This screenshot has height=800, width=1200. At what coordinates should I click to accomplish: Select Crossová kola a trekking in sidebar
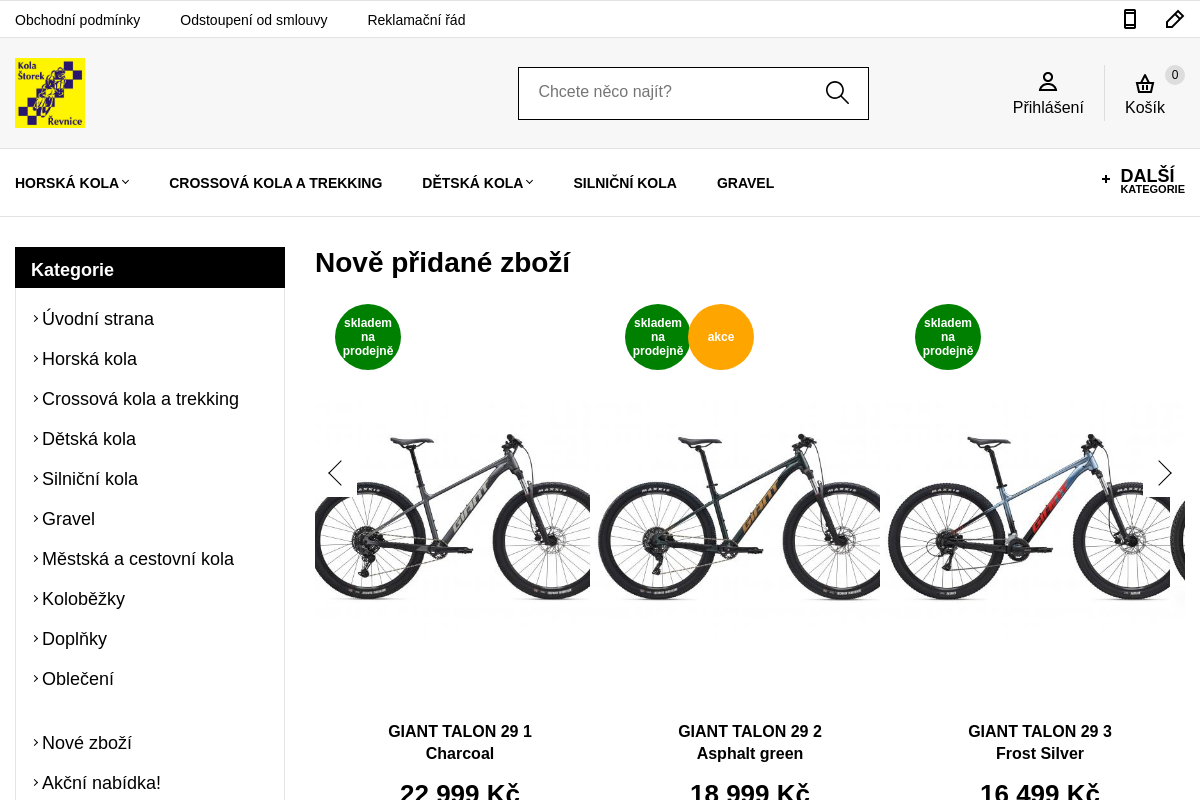coord(140,399)
